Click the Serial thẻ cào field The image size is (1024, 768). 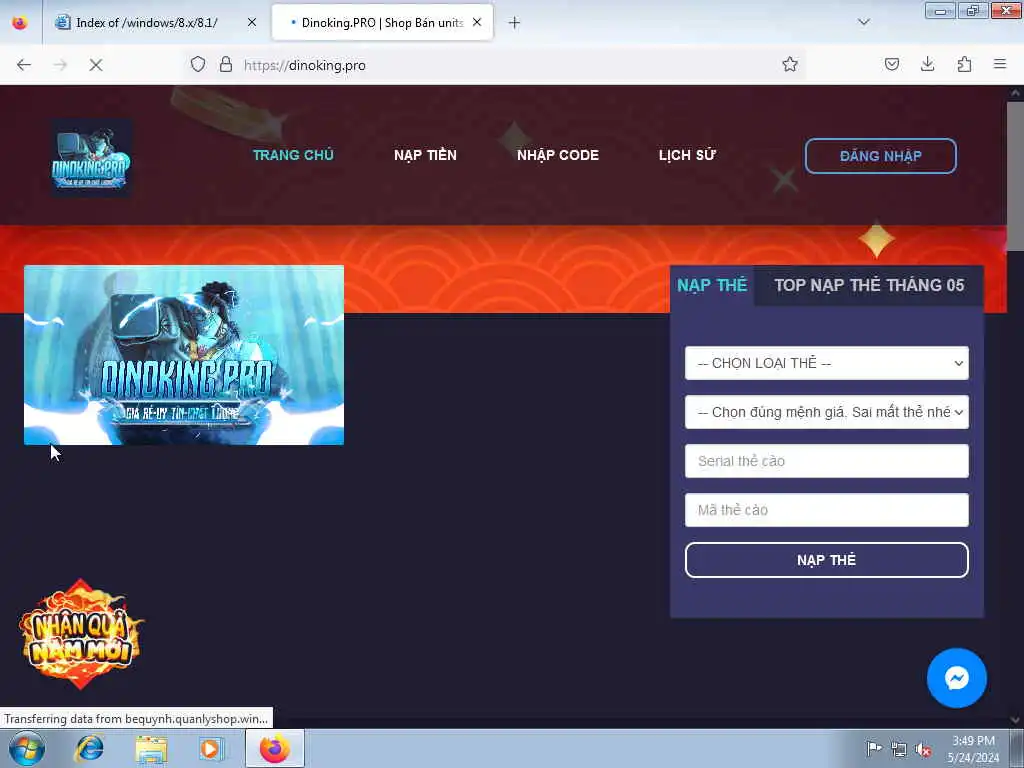click(827, 461)
